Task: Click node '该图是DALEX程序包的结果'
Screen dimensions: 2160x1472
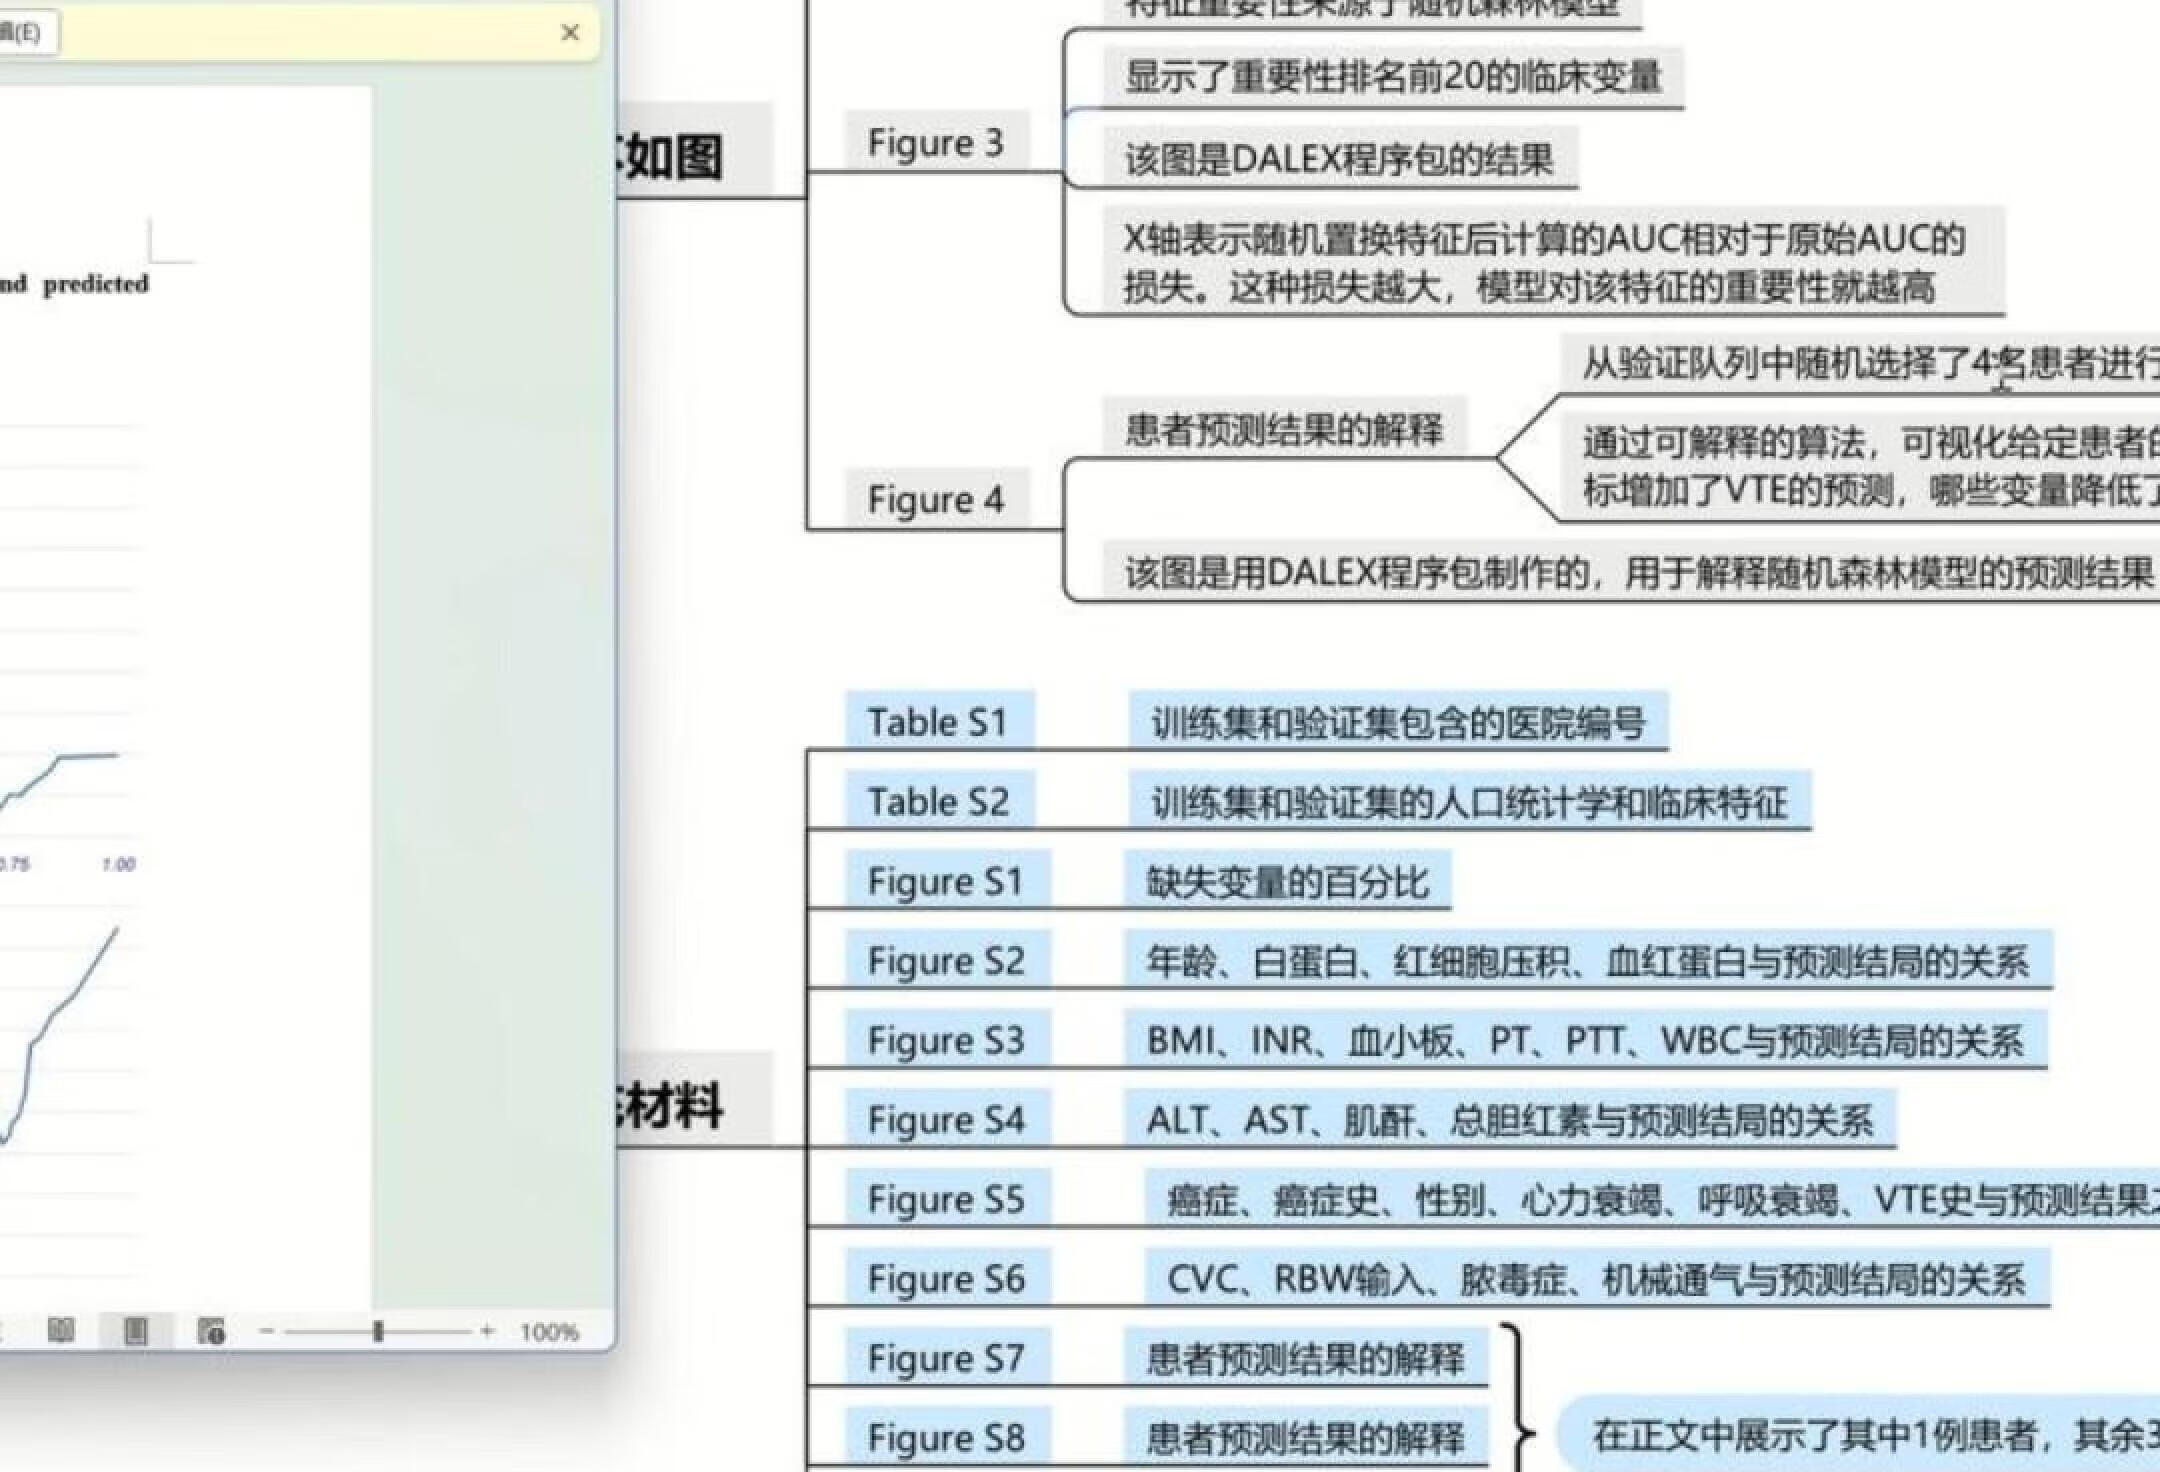Action: click(x=1340, y=158)
